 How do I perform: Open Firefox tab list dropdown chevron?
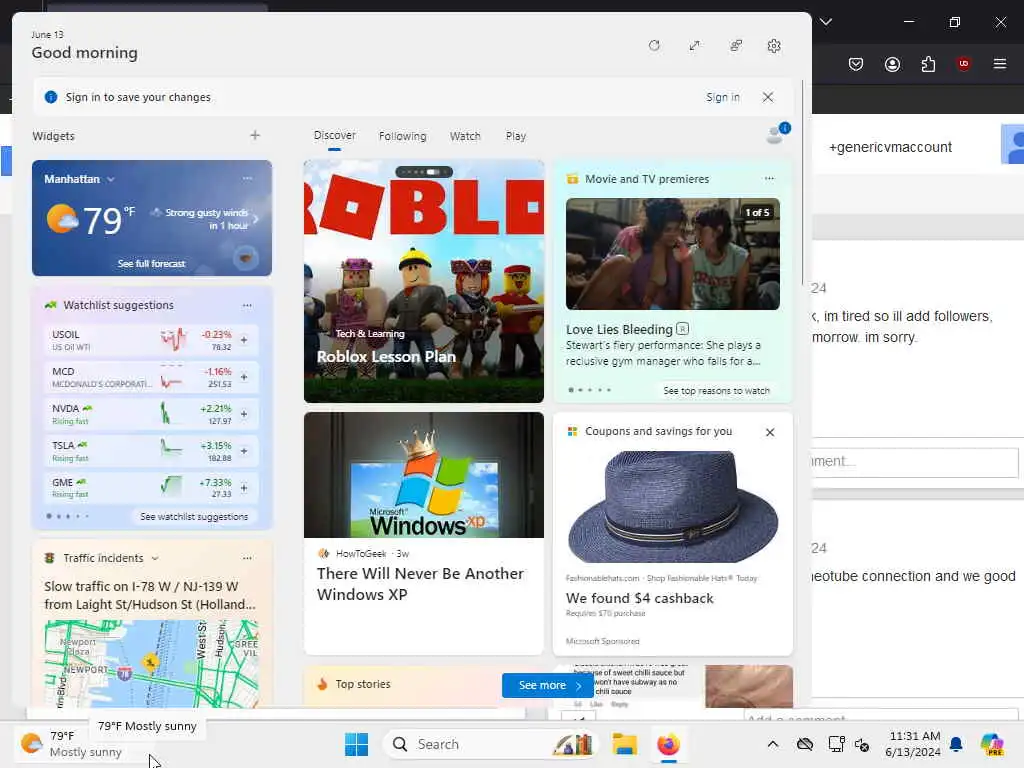pyautogui.click(x=826, y=22)
